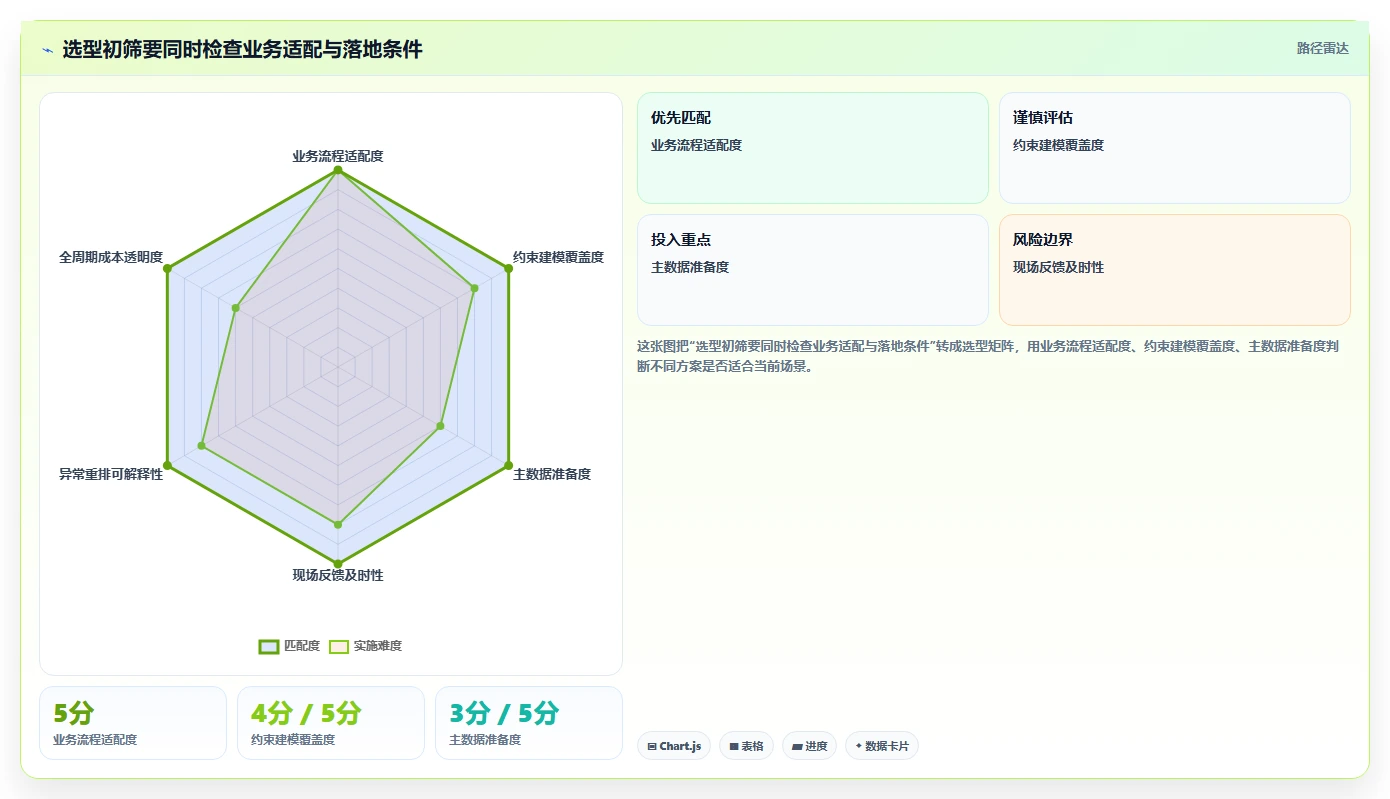Screen dimensions: 1390x799
Task: Toggle the 匹配度 legend swatch
Action: pos(269,646)
